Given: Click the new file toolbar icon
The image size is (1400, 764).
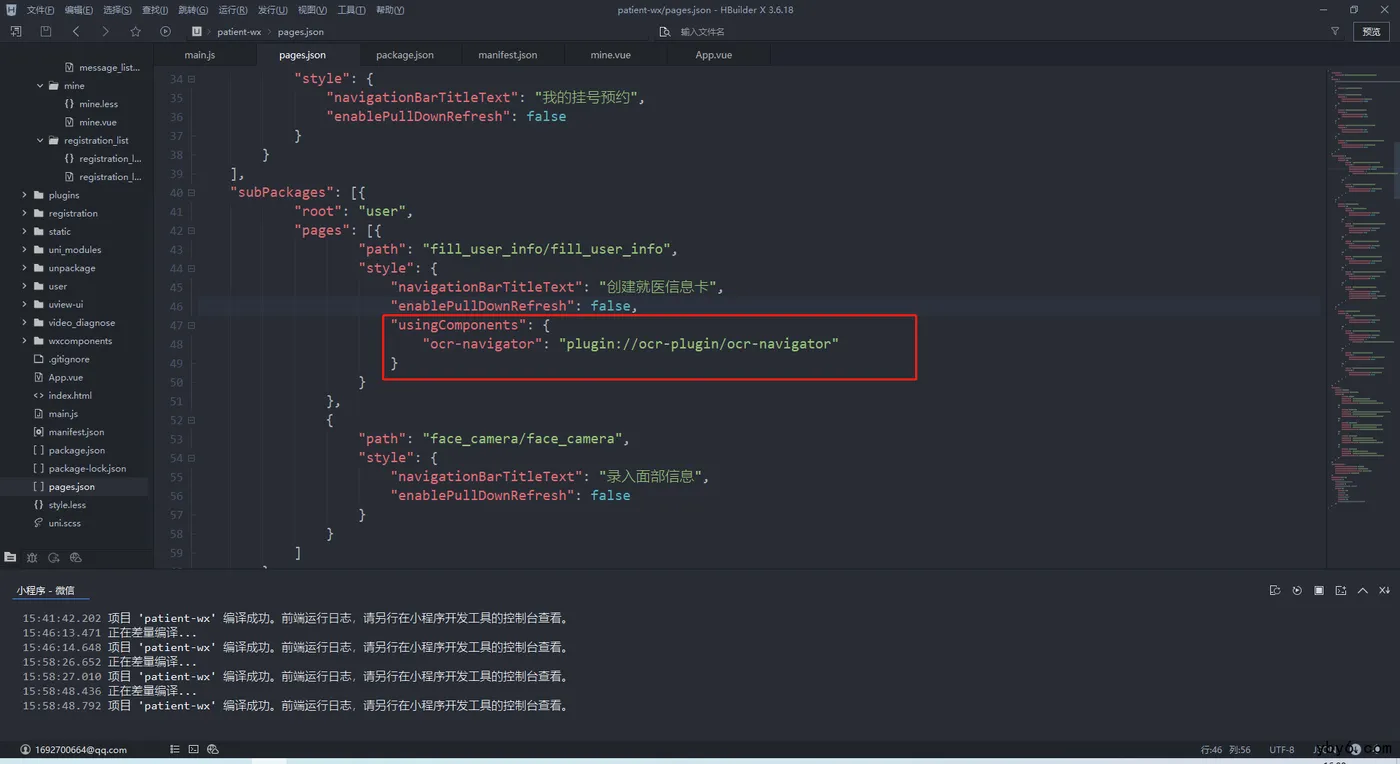Looking at the screenshot, I should point(16,32).
